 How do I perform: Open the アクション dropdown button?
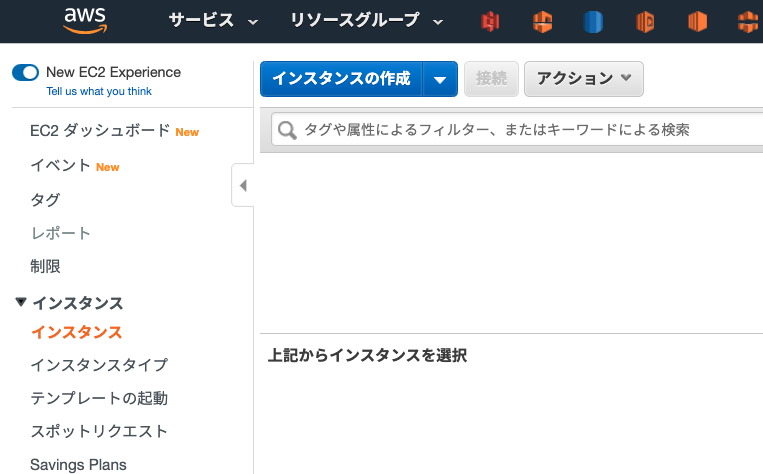coord(584,79)
